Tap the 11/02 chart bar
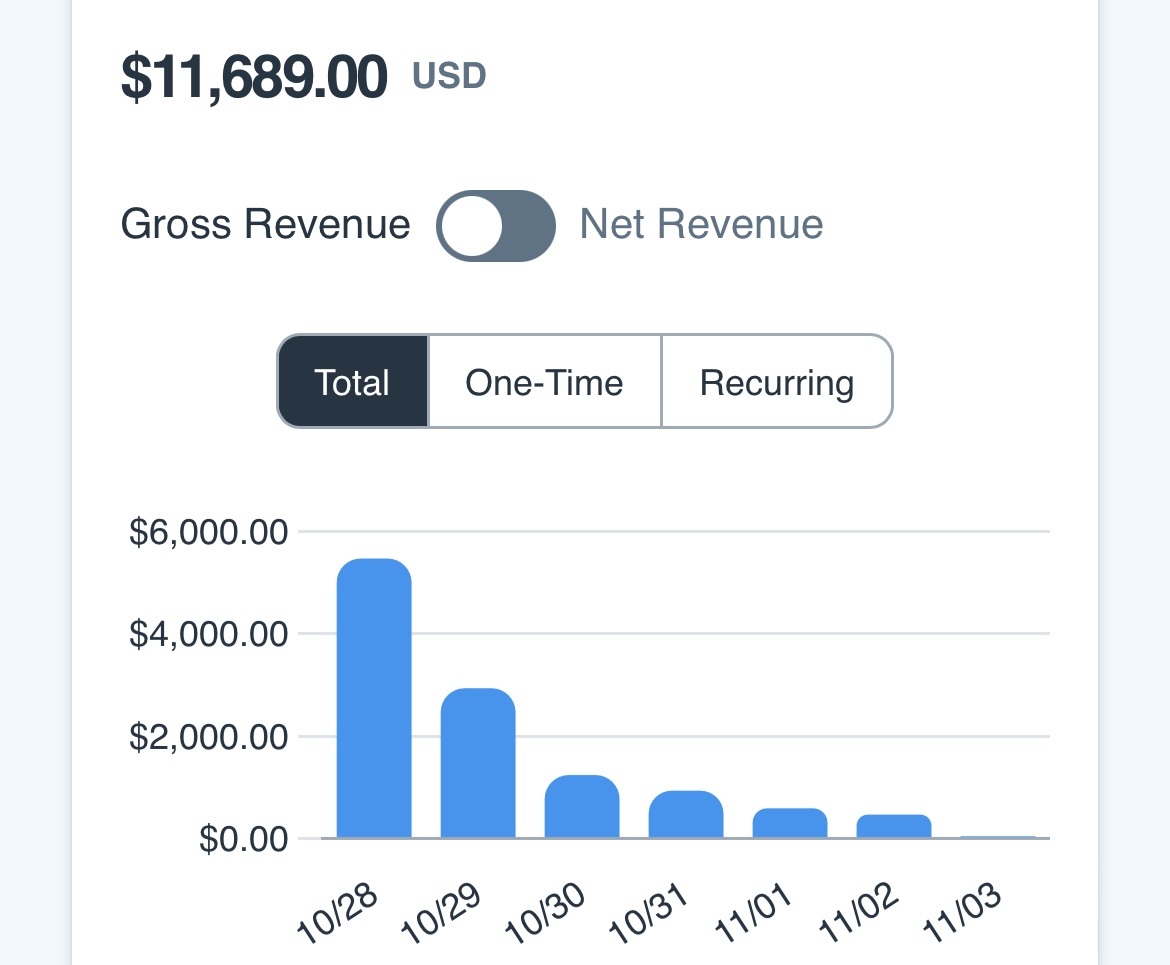This screenshot has height=965, width=1170. (x=894, y=826)
